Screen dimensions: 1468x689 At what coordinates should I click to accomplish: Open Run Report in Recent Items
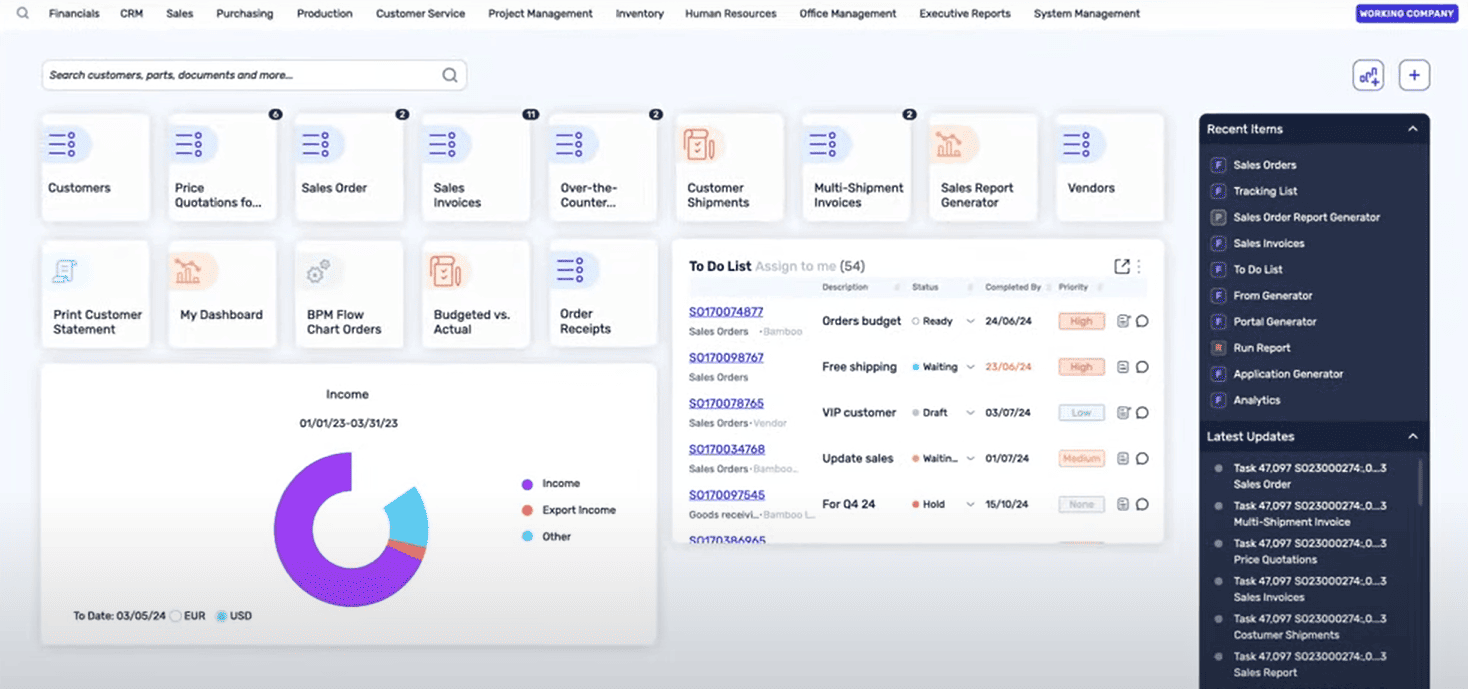pyautogui.click(x=1262, y=348)
